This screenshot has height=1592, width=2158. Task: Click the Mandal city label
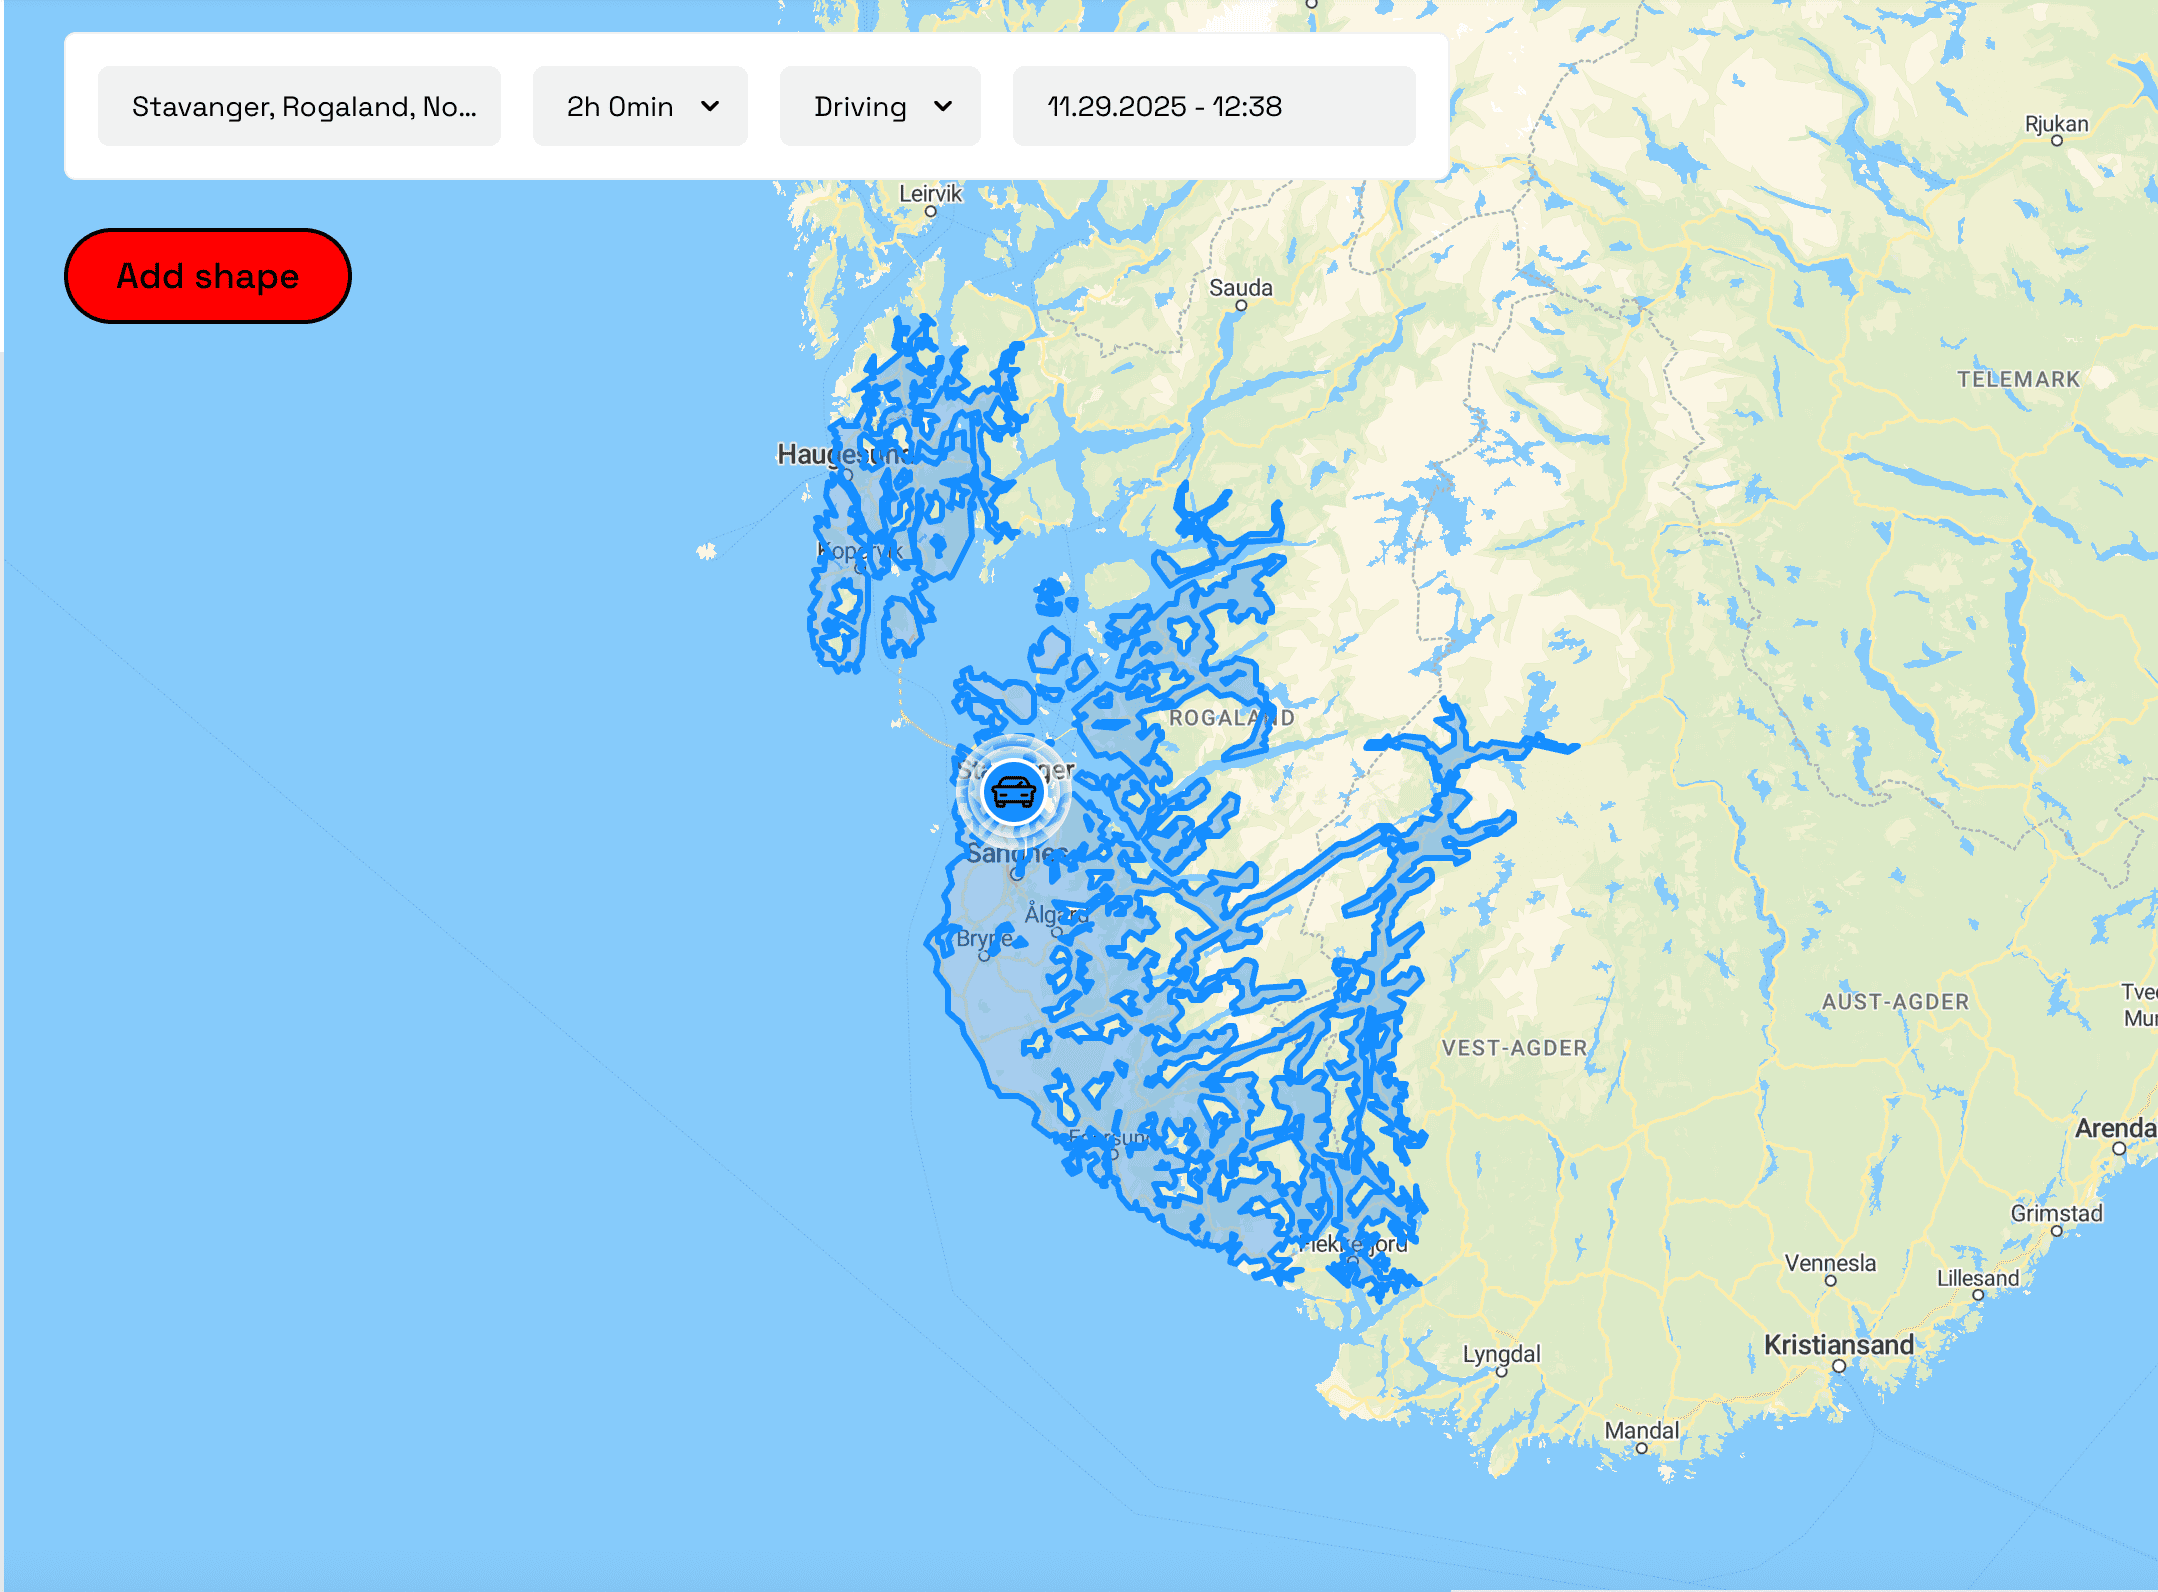click(1641, 1429)
